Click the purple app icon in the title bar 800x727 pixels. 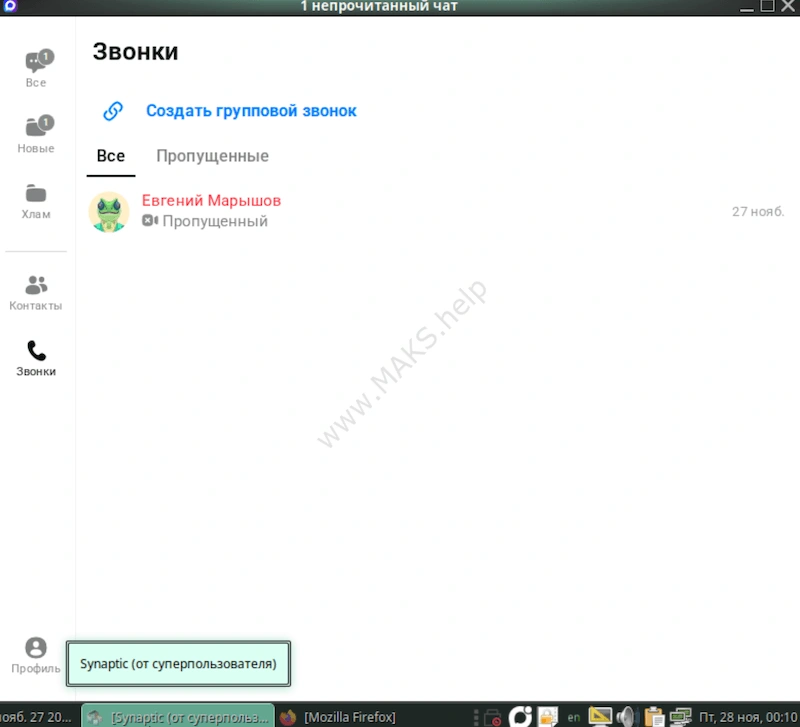tap(10, 7)
